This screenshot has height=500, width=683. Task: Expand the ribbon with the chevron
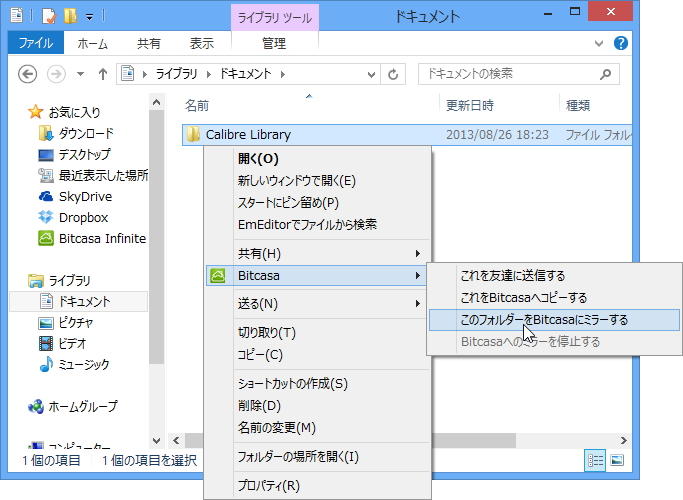599,43
